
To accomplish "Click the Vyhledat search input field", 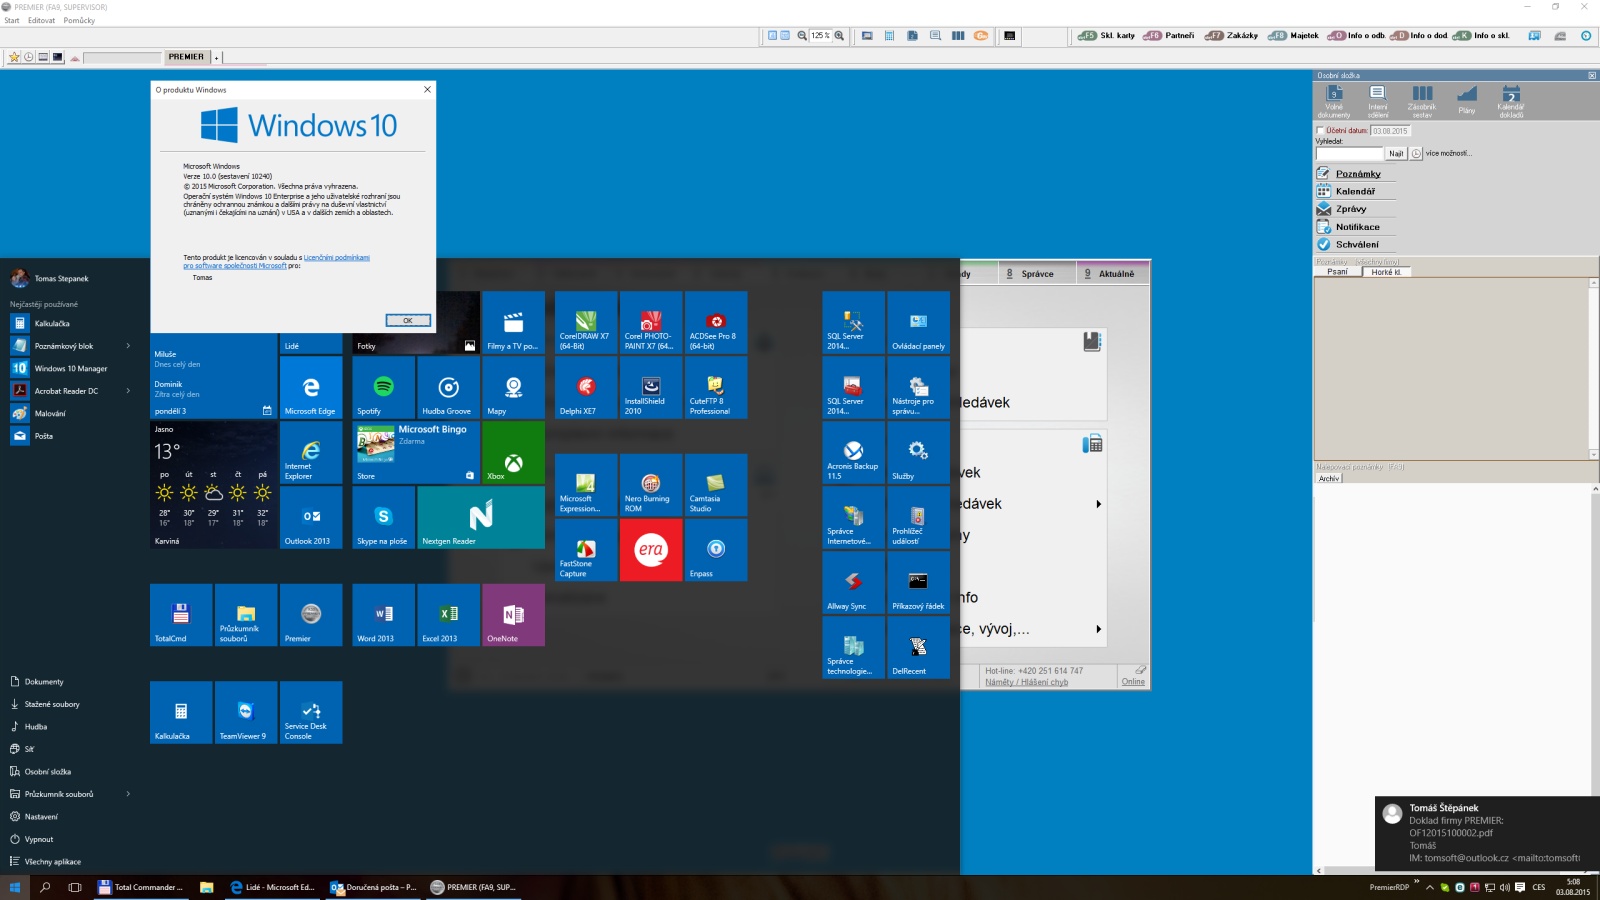I will pos(1349,153).
